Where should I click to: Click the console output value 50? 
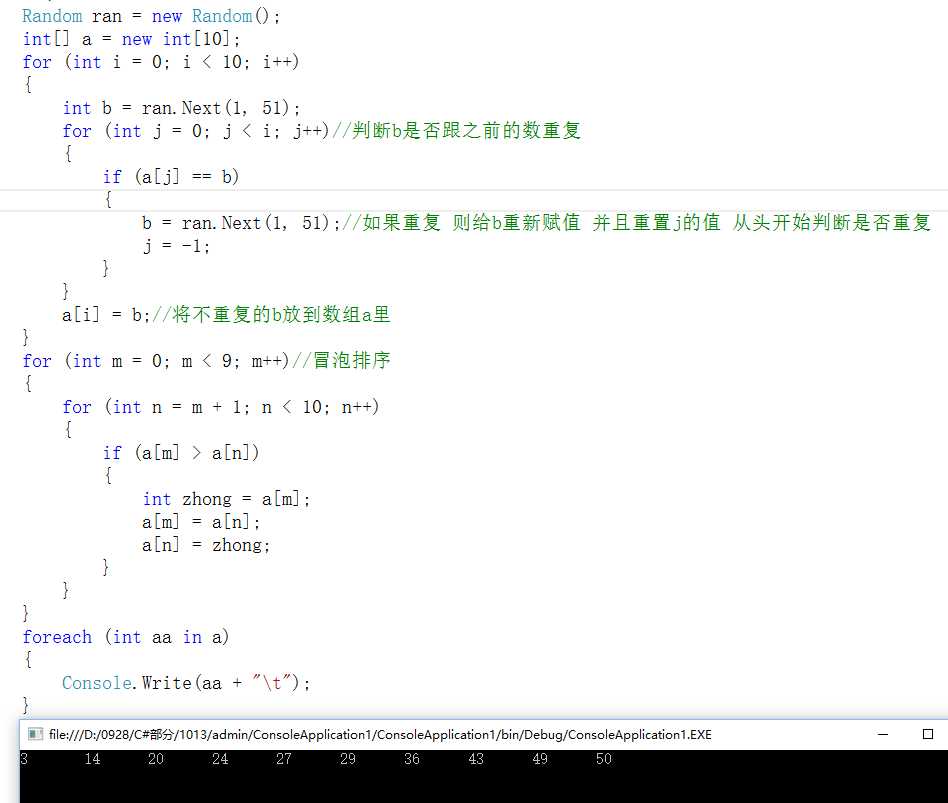click(603, 759)
